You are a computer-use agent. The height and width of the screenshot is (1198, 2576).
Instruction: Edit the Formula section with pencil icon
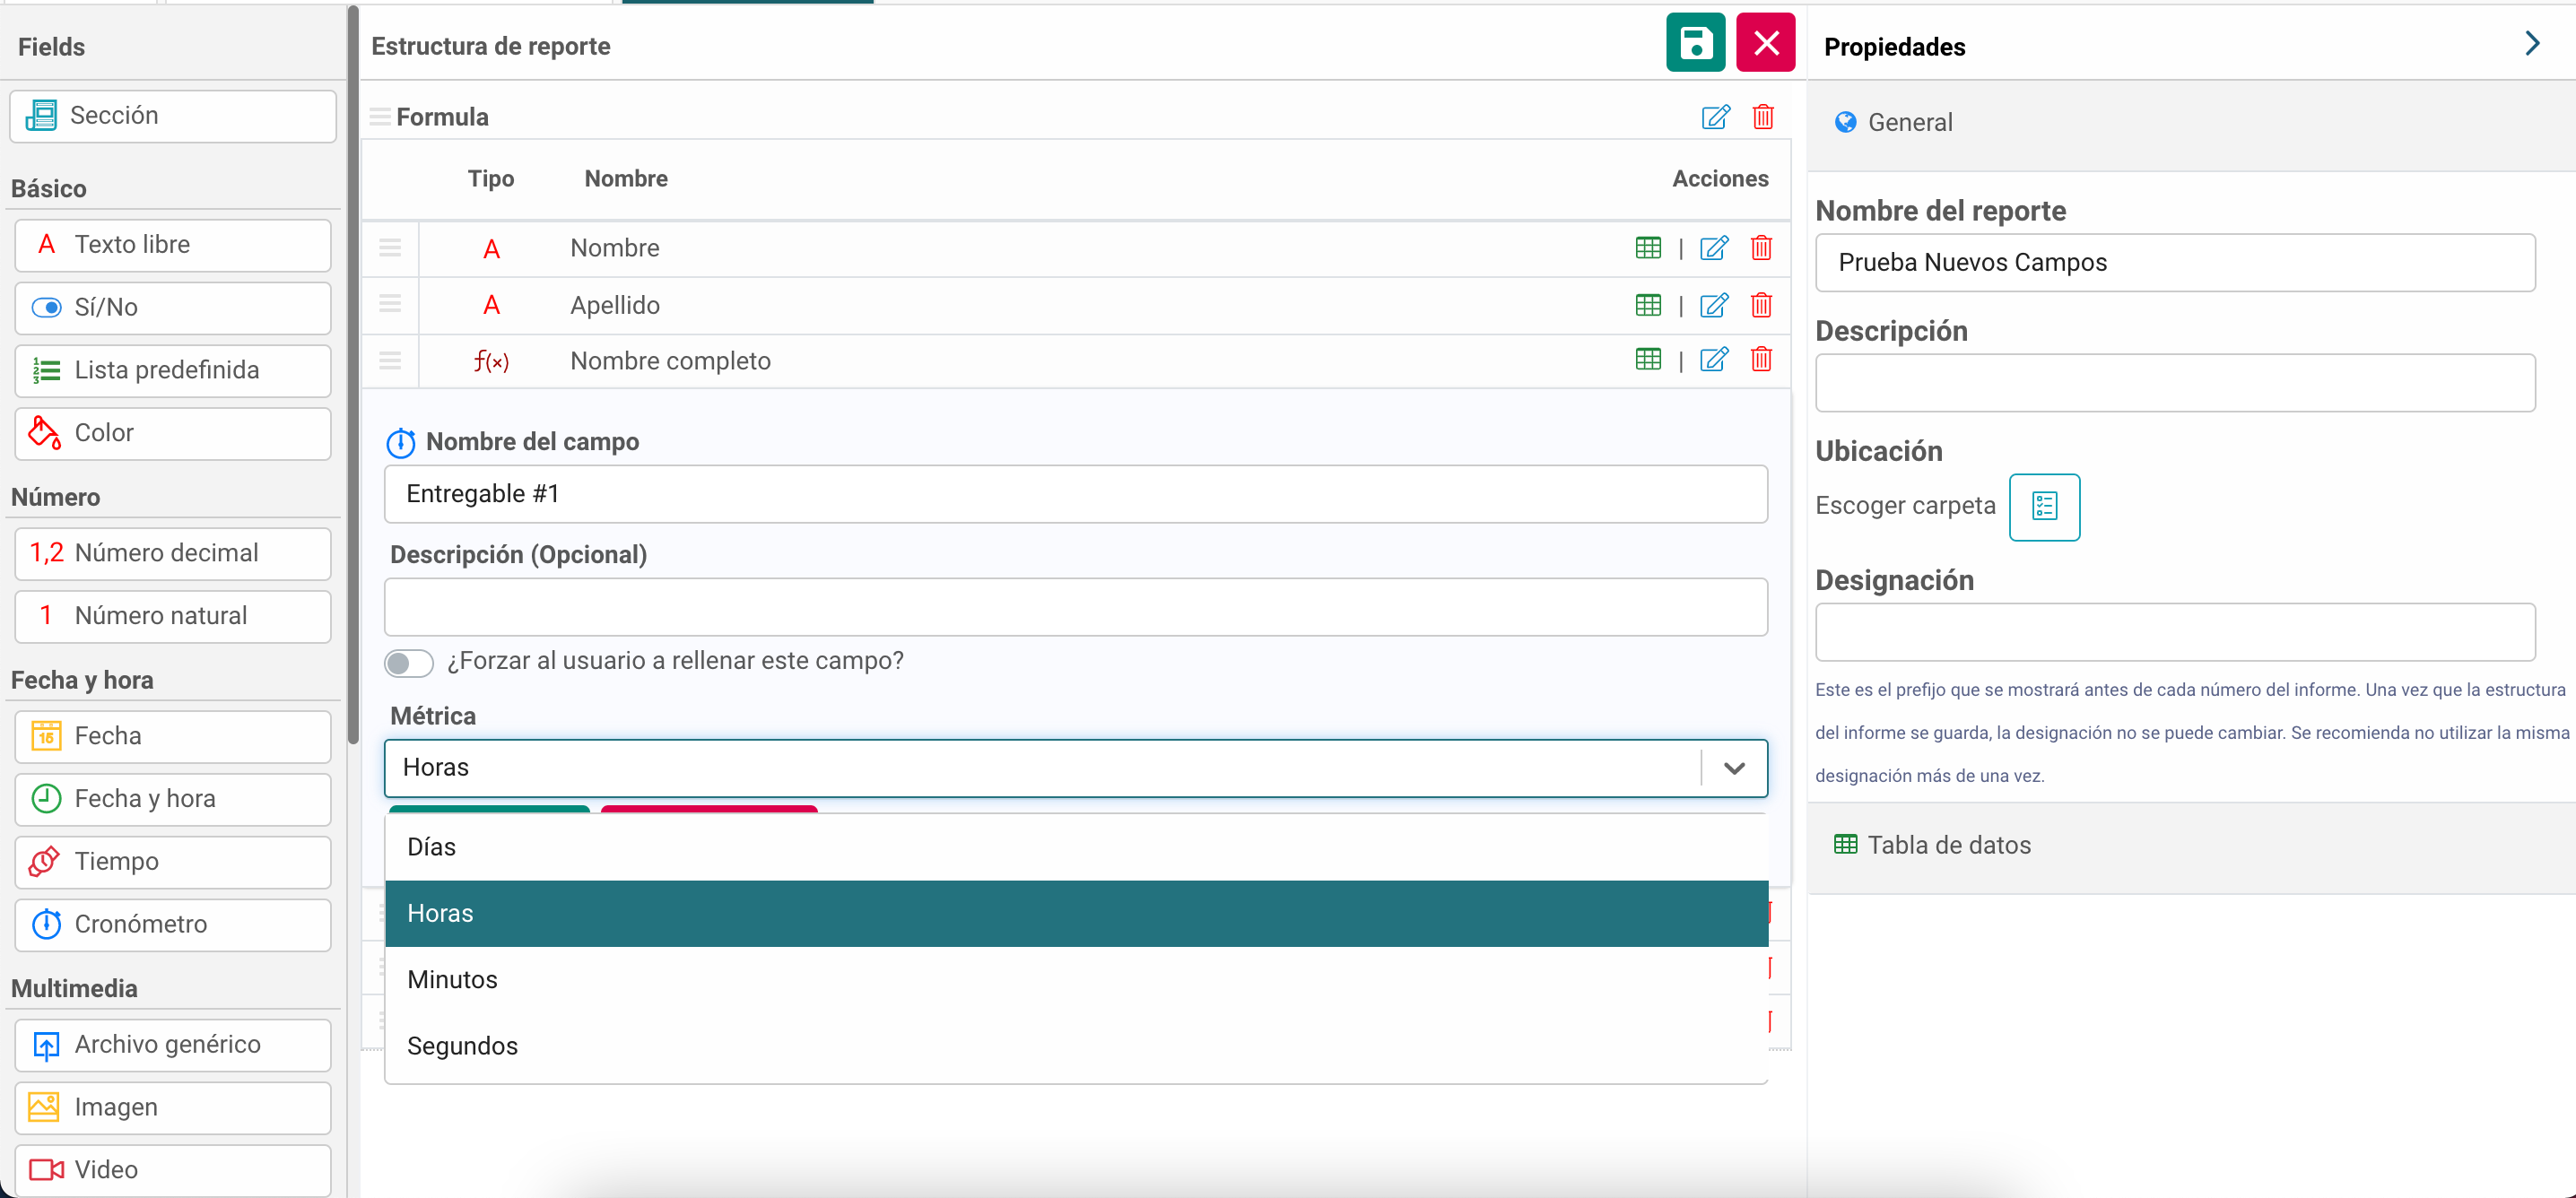tap(1715, 117)
